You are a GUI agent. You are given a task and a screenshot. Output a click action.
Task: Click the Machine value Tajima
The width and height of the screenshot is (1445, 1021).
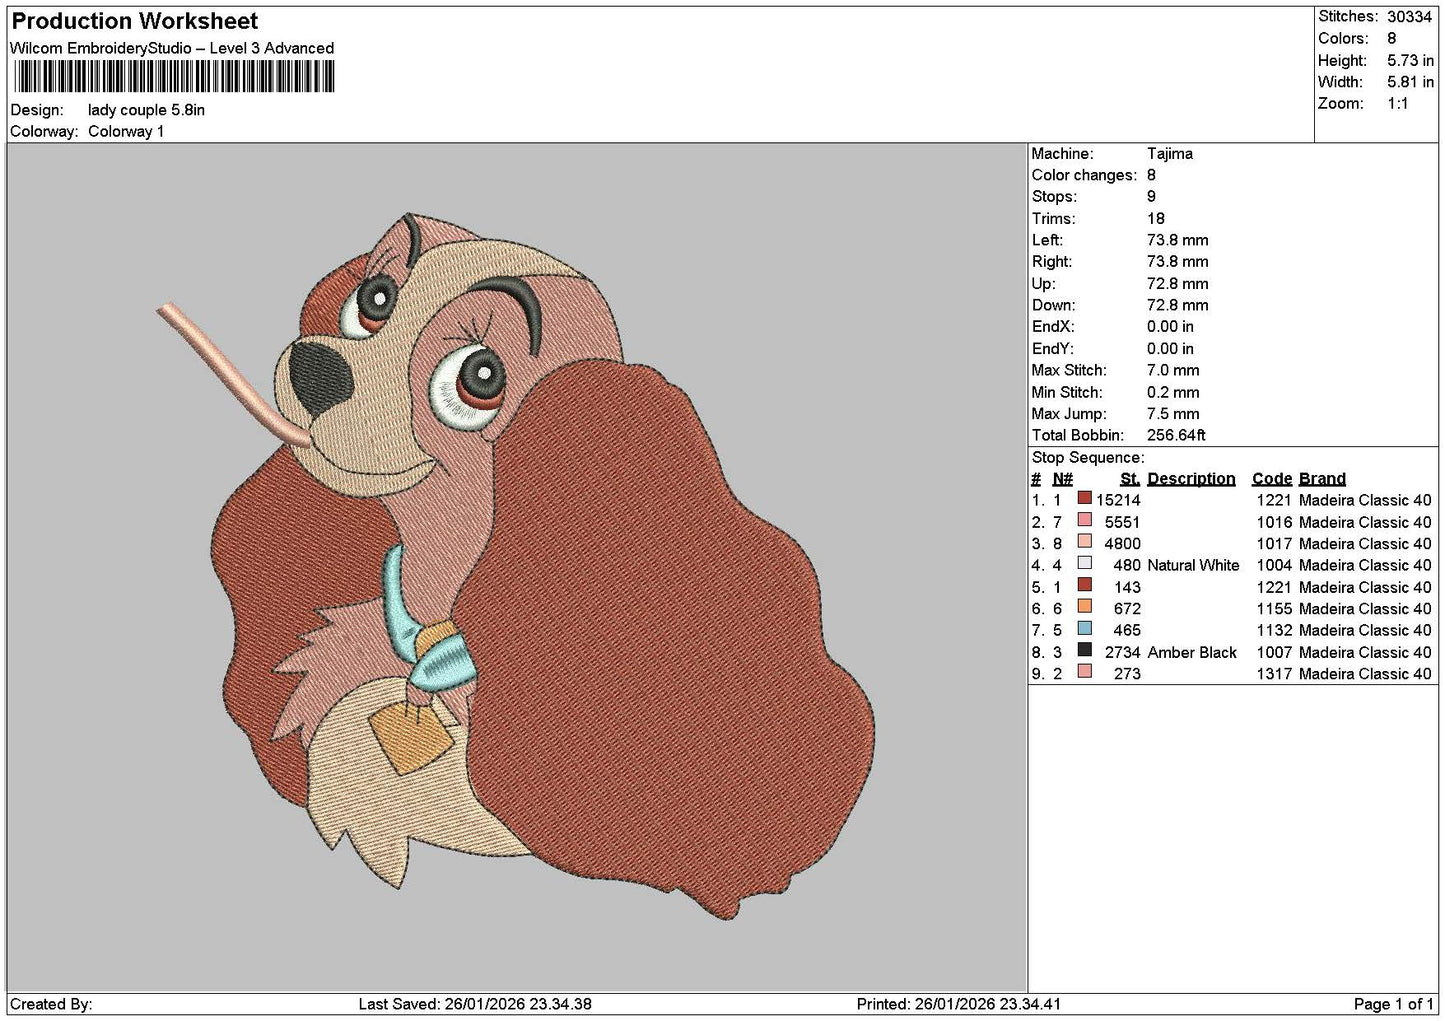click(1170, 154)
